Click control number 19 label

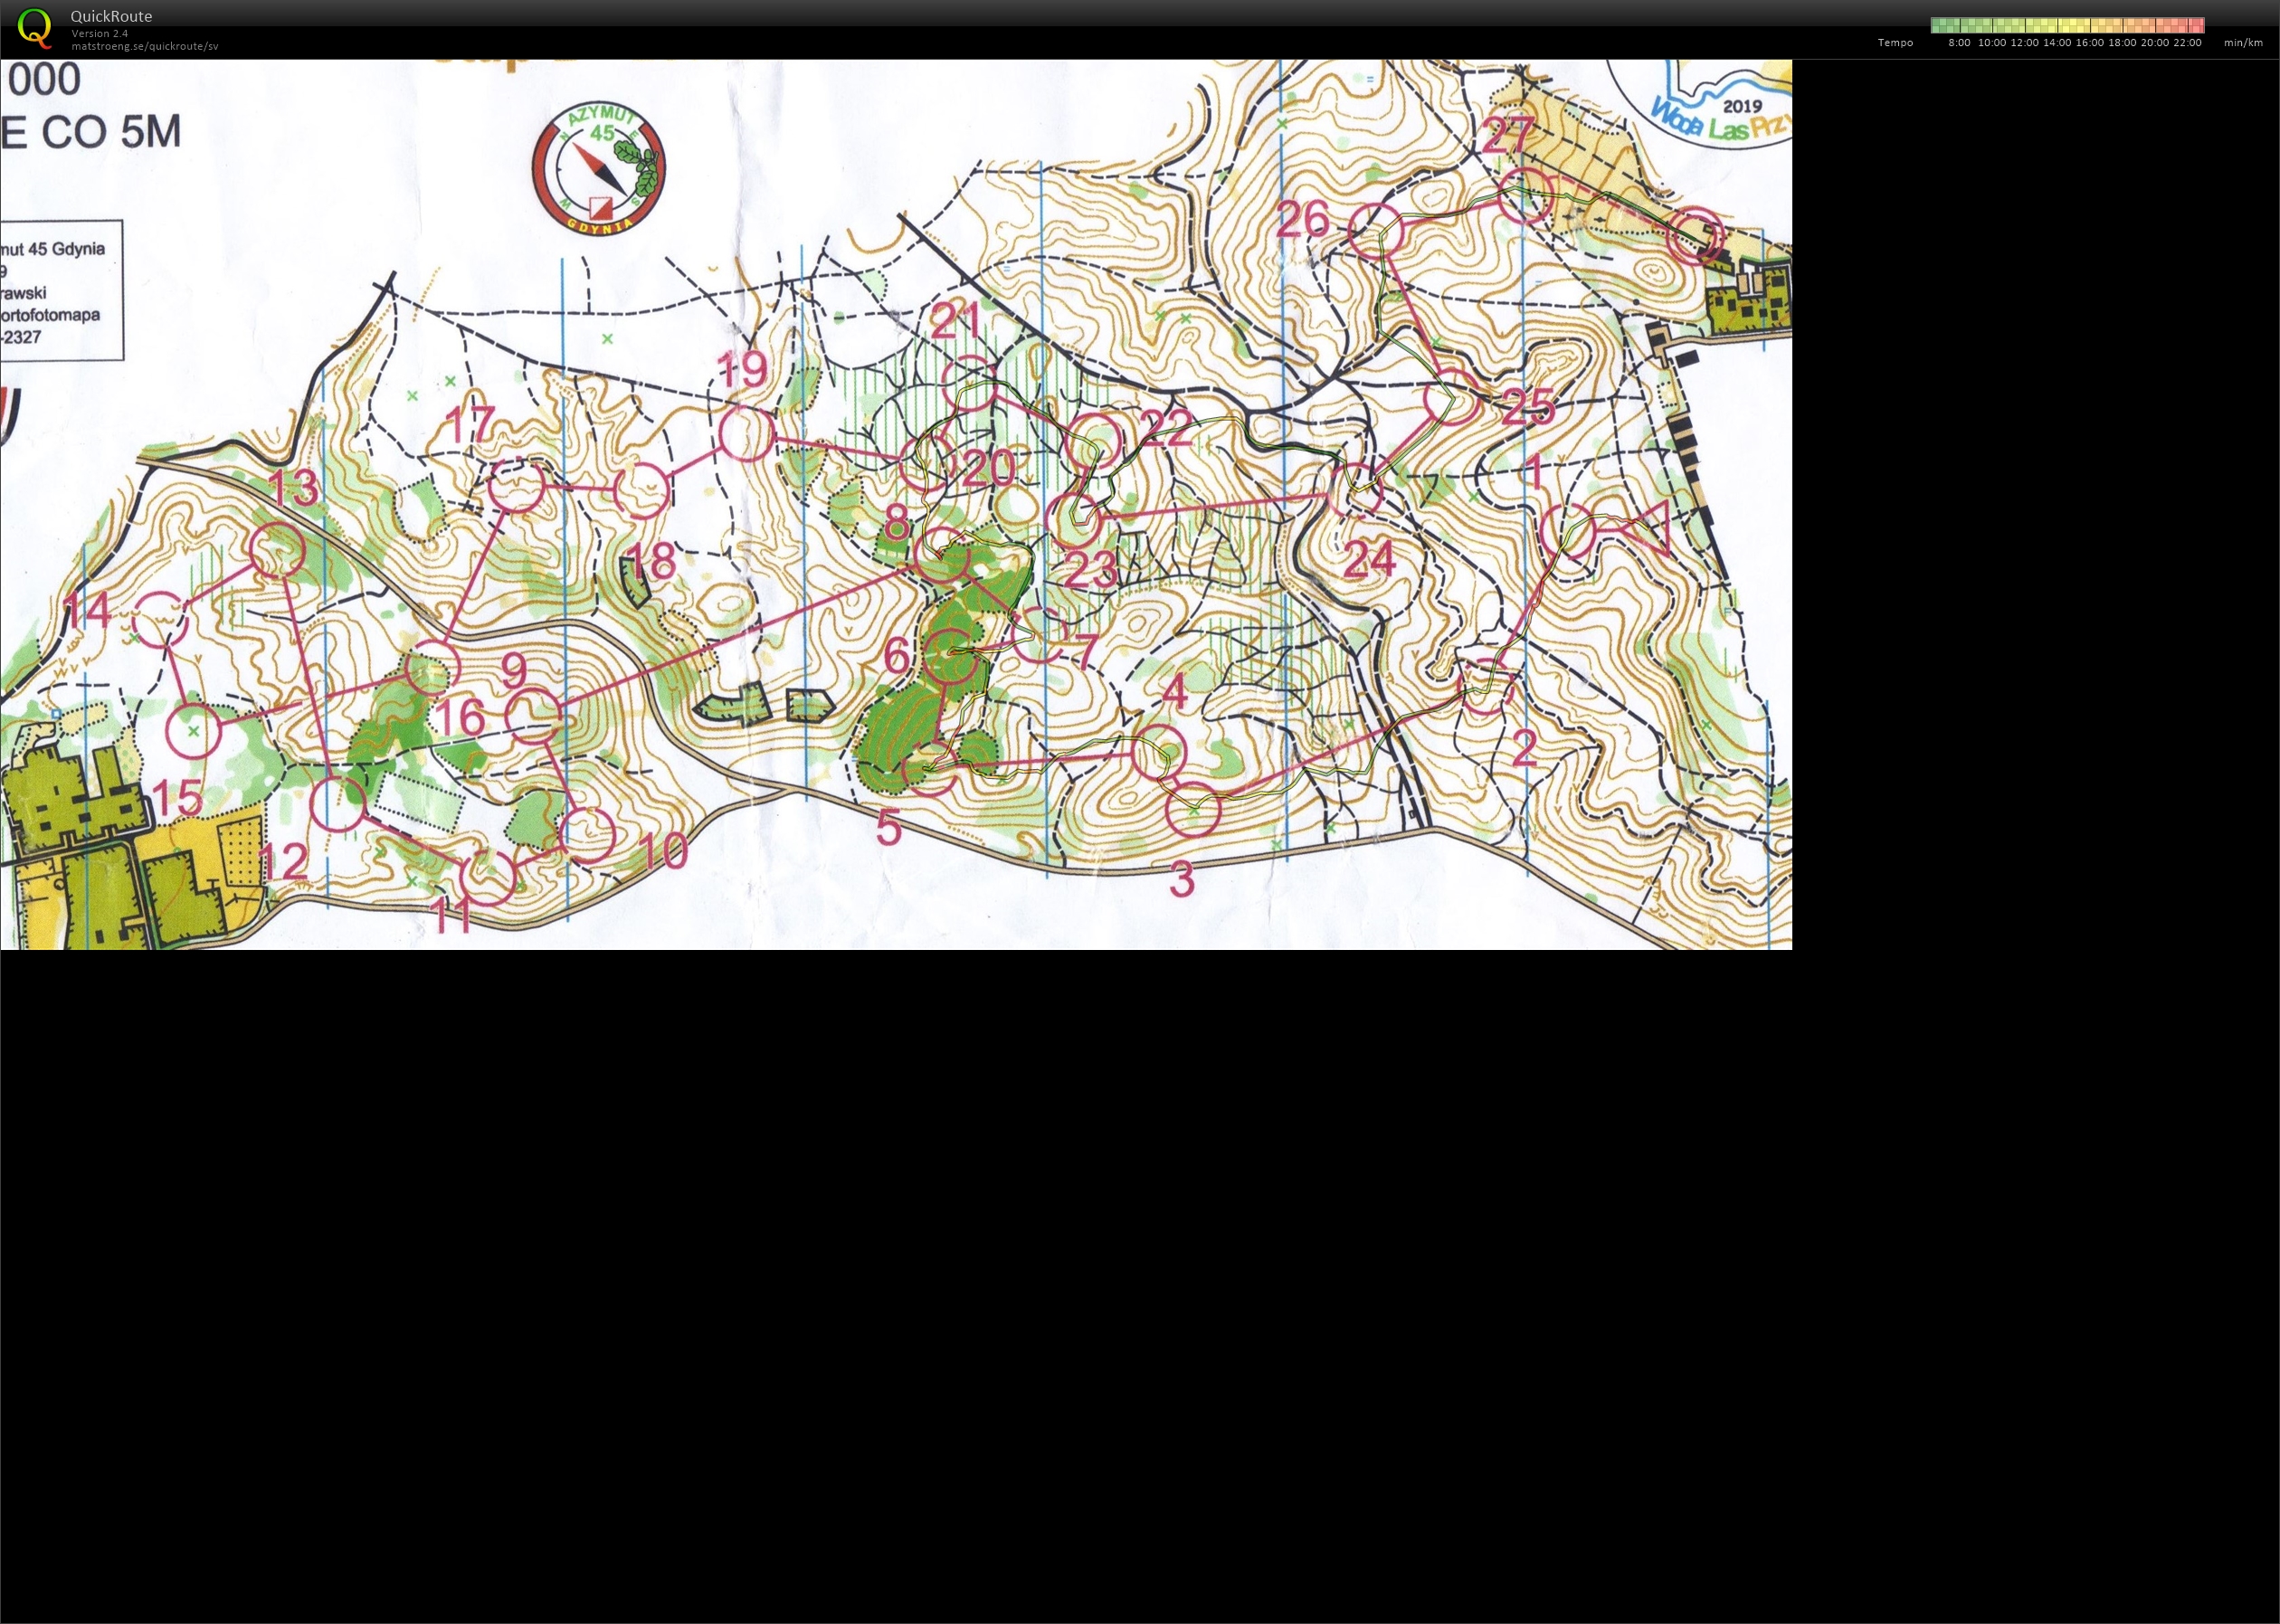742,369
